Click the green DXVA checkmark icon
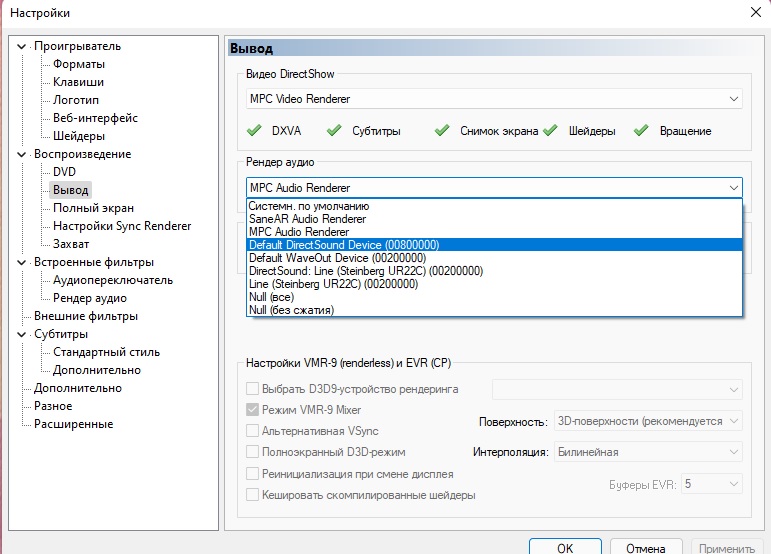771x554 pixels. pos(255,131)
